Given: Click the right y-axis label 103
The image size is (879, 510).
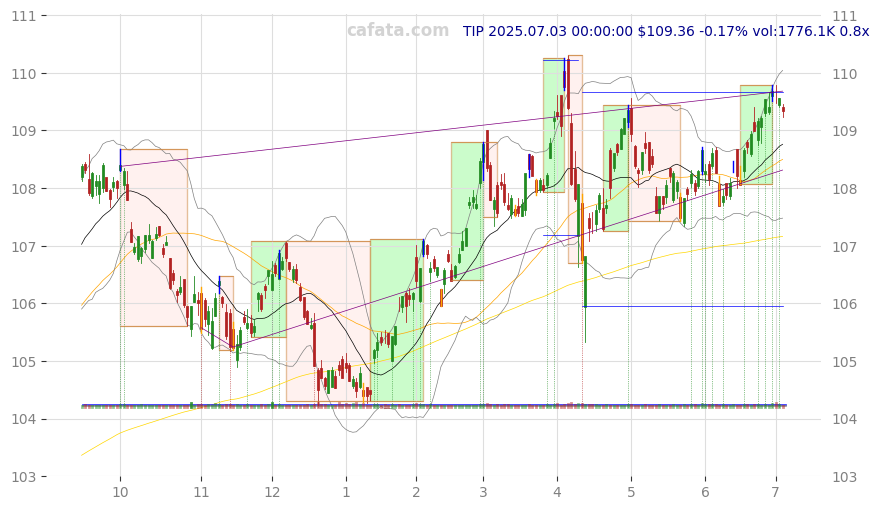Looking at the screenshot, I should click(844, 477).
